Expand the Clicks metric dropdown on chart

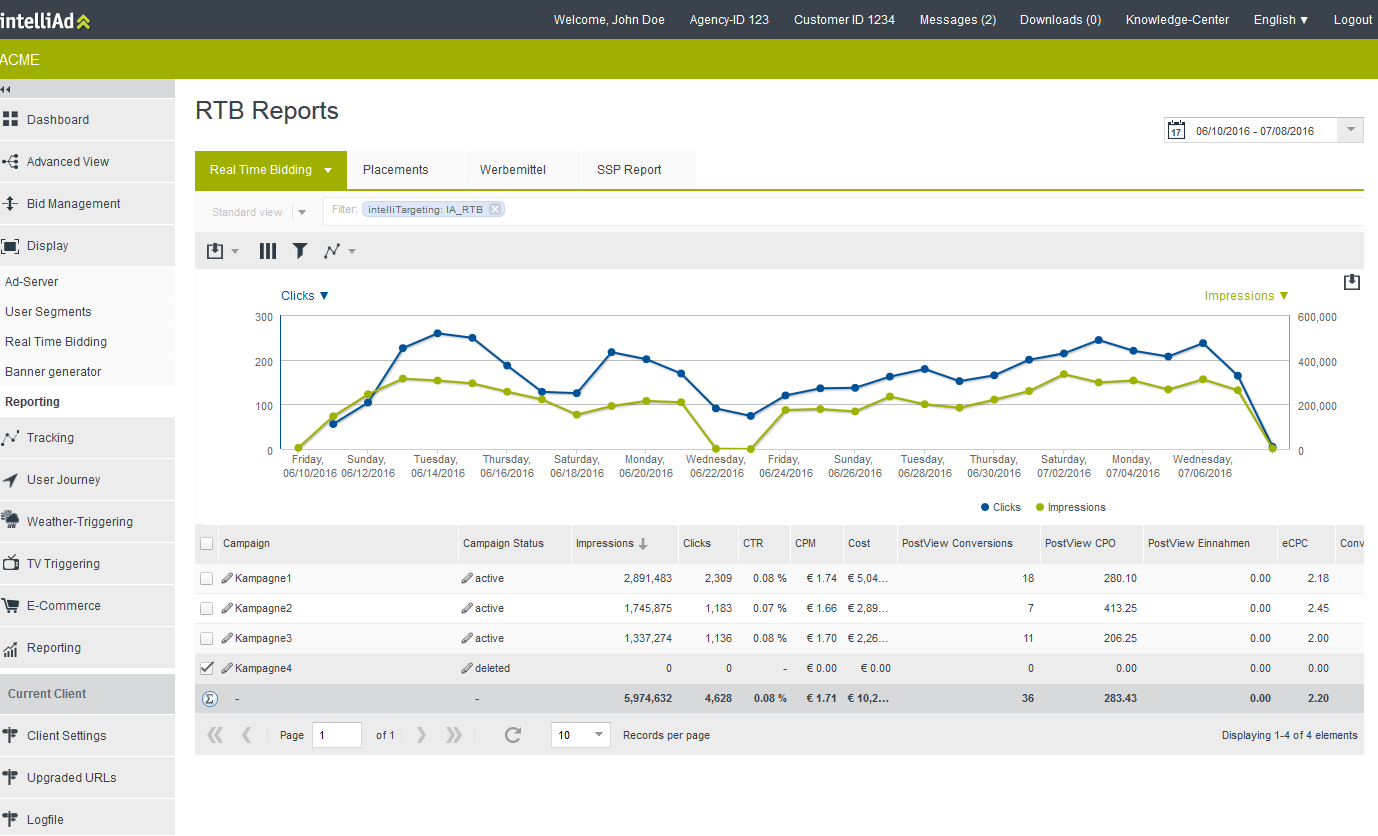click(305, 296)
